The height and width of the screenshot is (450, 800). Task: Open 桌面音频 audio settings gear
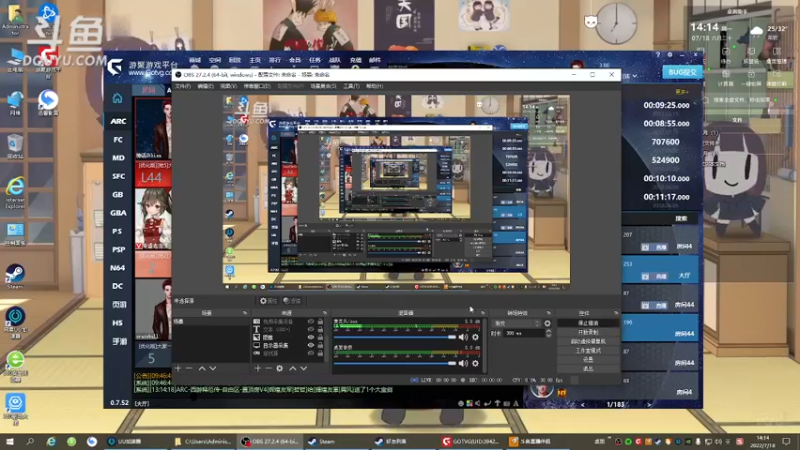(x=476, y=363)
